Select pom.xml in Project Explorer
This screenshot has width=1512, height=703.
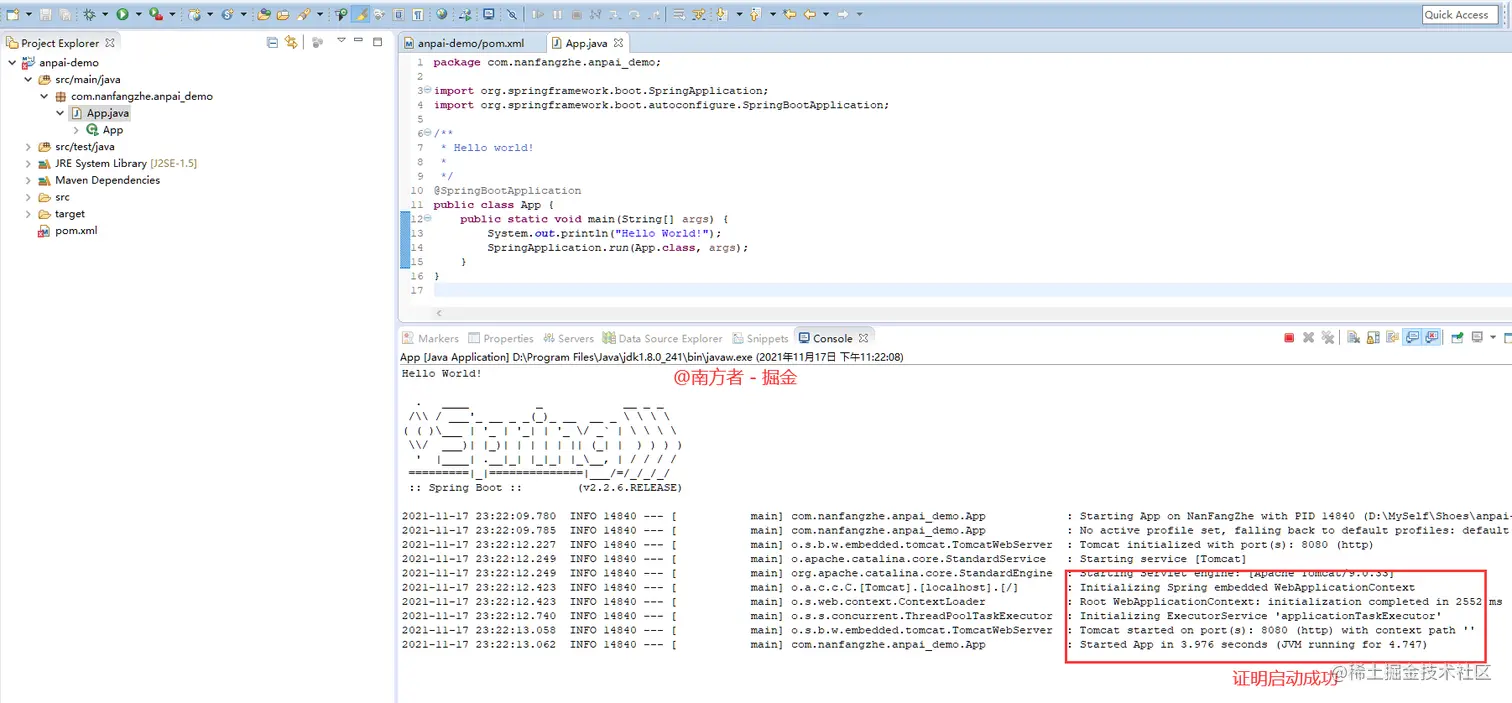tap(75, 230)
